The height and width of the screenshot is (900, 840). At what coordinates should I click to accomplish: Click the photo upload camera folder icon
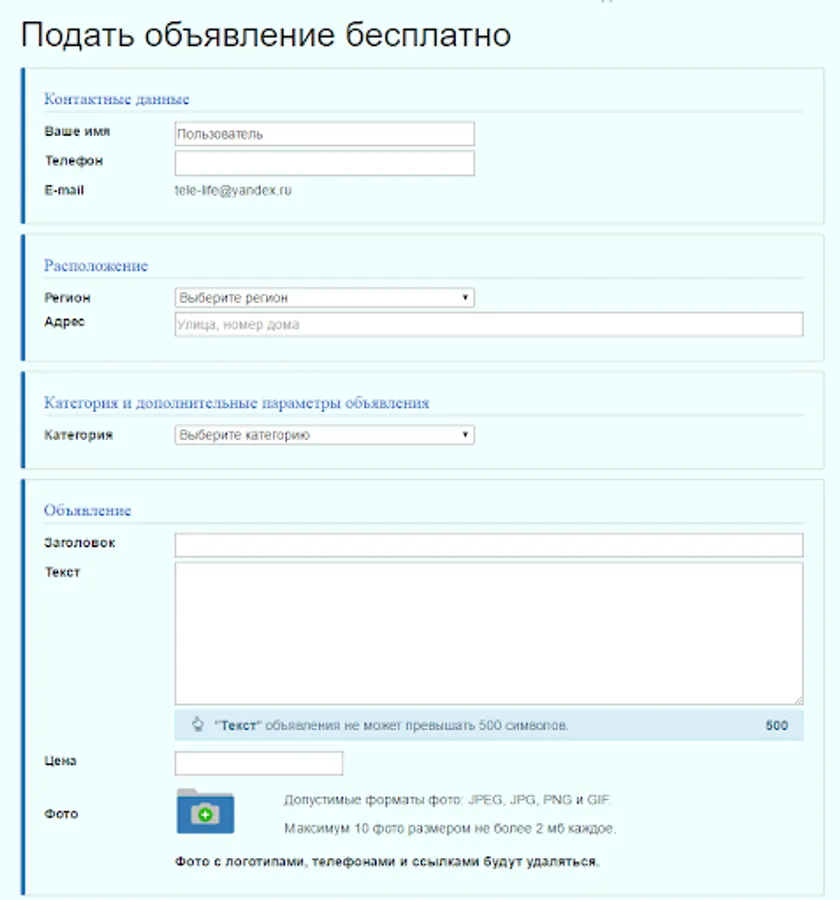click(205, 811)
